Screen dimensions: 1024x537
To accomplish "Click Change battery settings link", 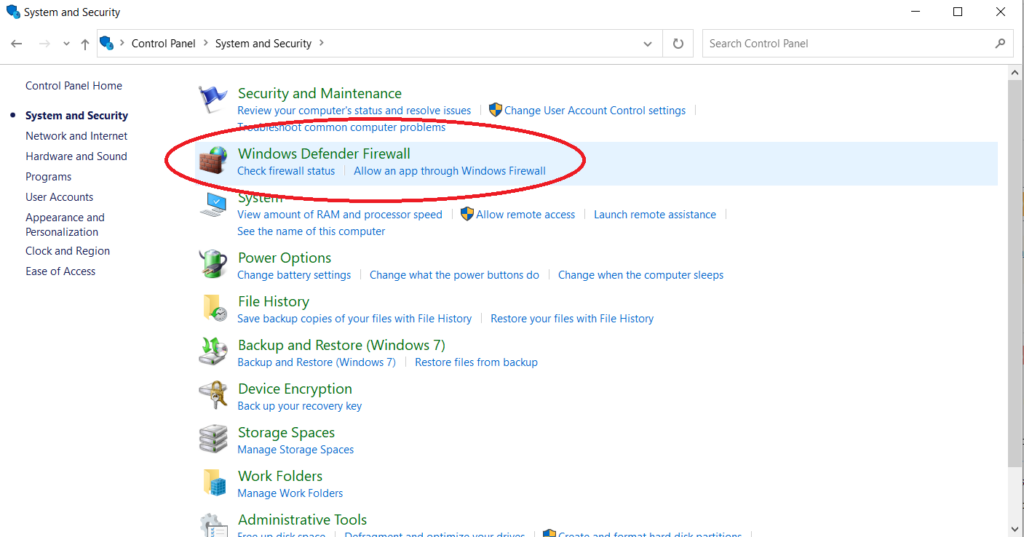I will (x=294, y=275).
